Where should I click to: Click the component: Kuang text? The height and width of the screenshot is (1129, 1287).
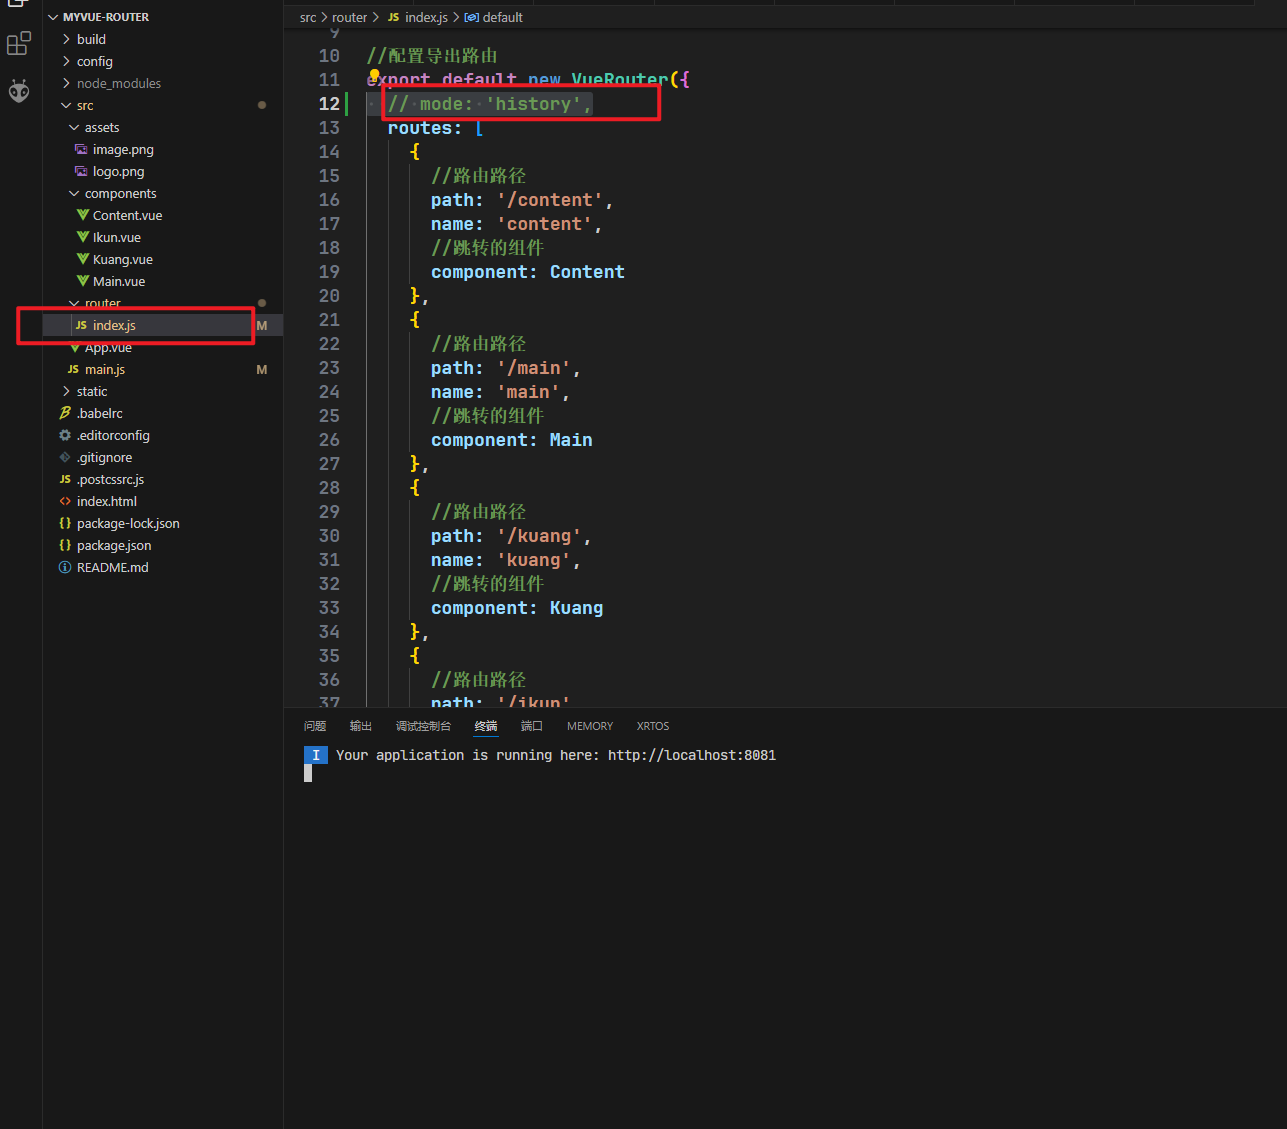click(x=517, y=608)
